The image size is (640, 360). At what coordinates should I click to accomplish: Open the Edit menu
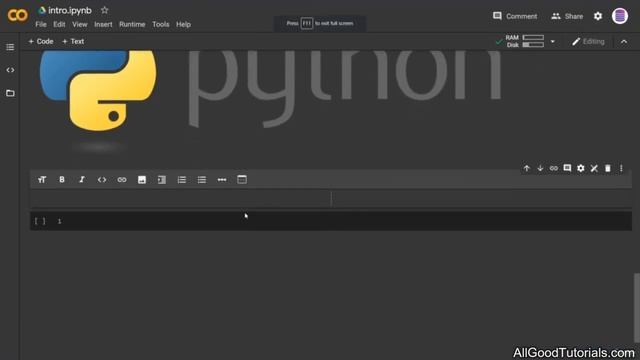(59, 24)
